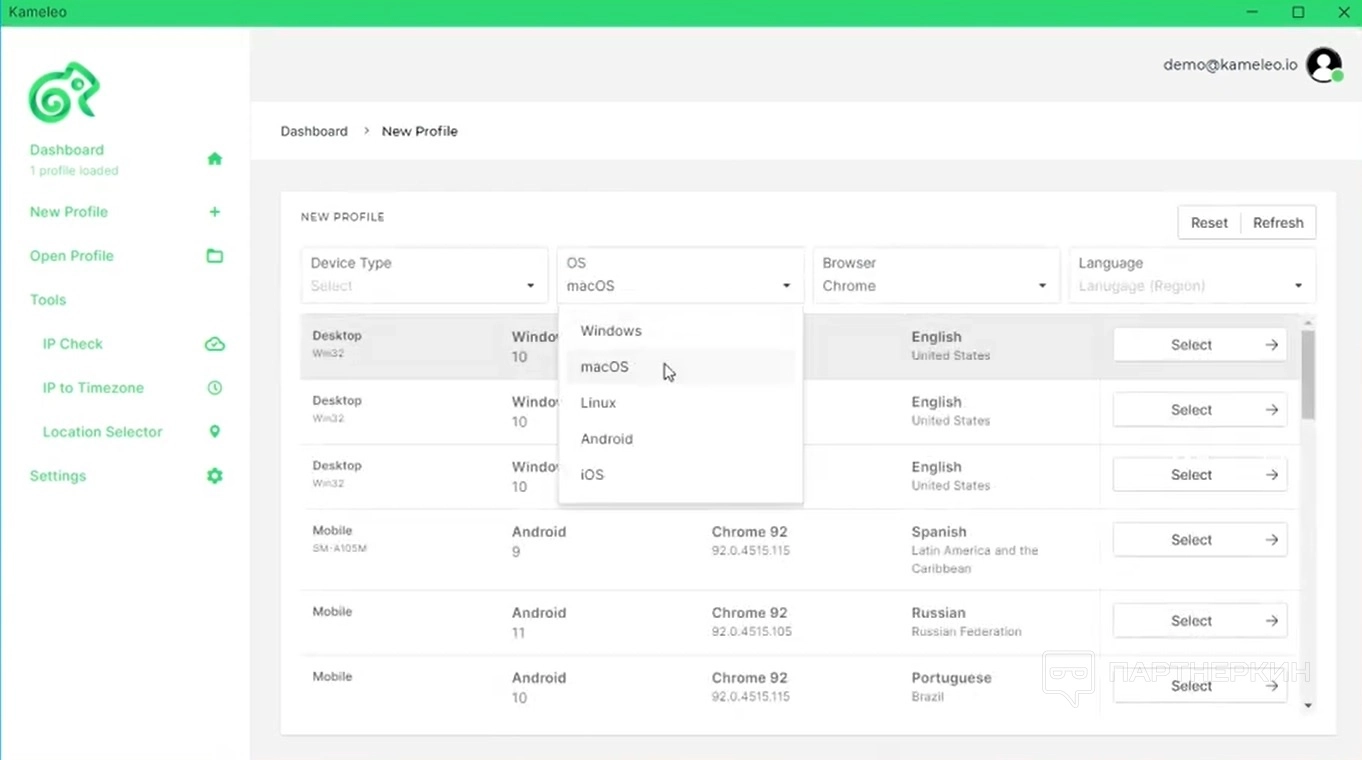Expand the Language region dropdown
Image resolution: width=1362 pixels, height=760 pixels.
[1191, 275]
